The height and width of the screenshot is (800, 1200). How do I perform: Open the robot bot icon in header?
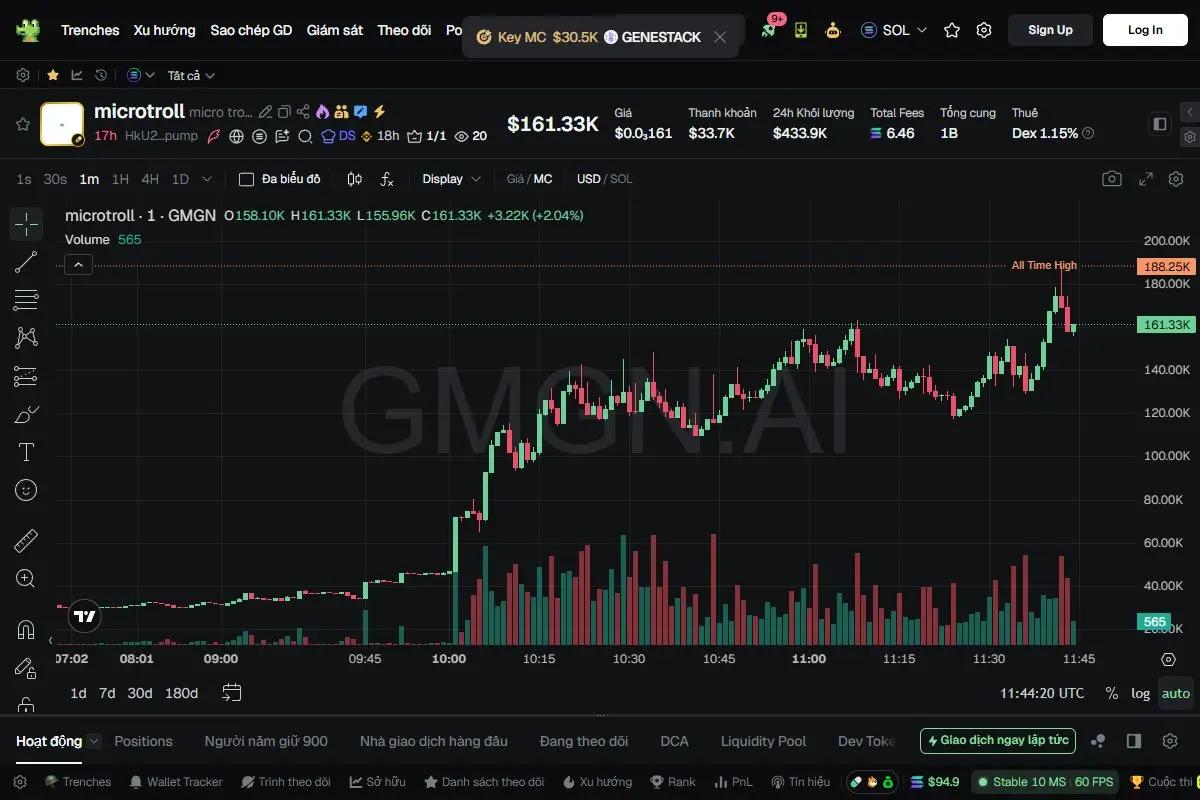[833, 30]
